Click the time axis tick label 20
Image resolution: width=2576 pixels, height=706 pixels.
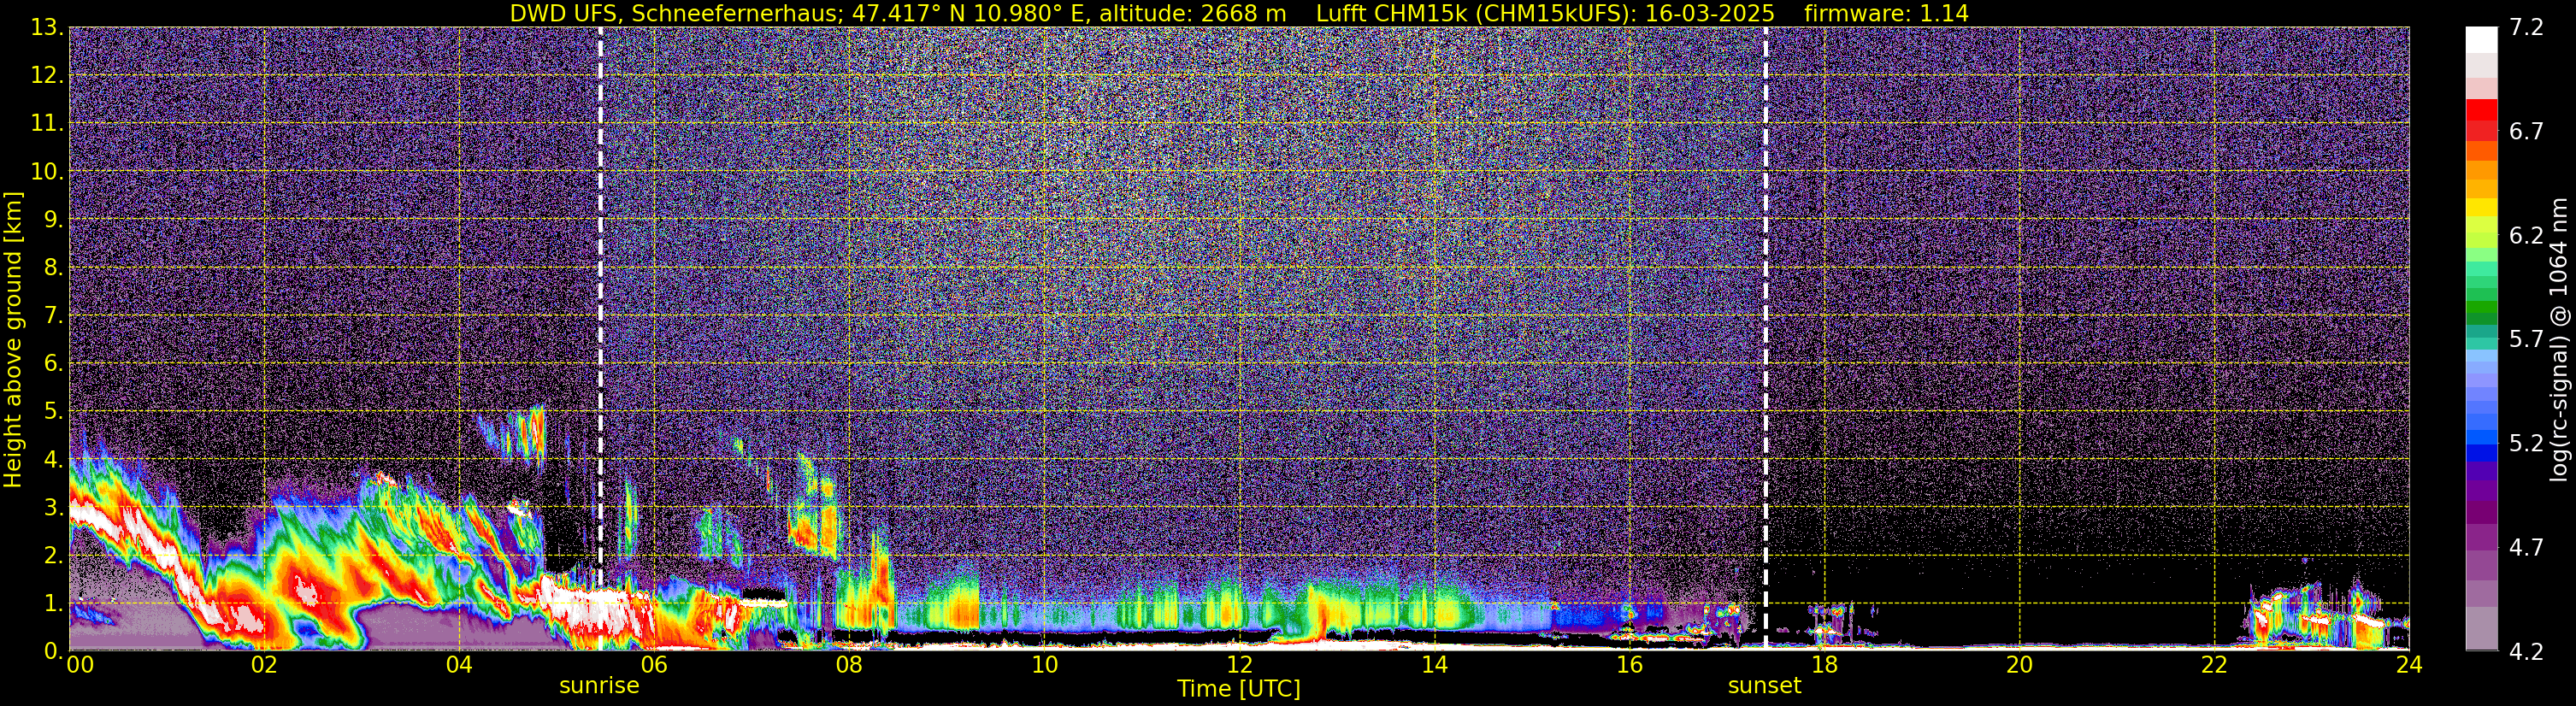click(2019, 665)
